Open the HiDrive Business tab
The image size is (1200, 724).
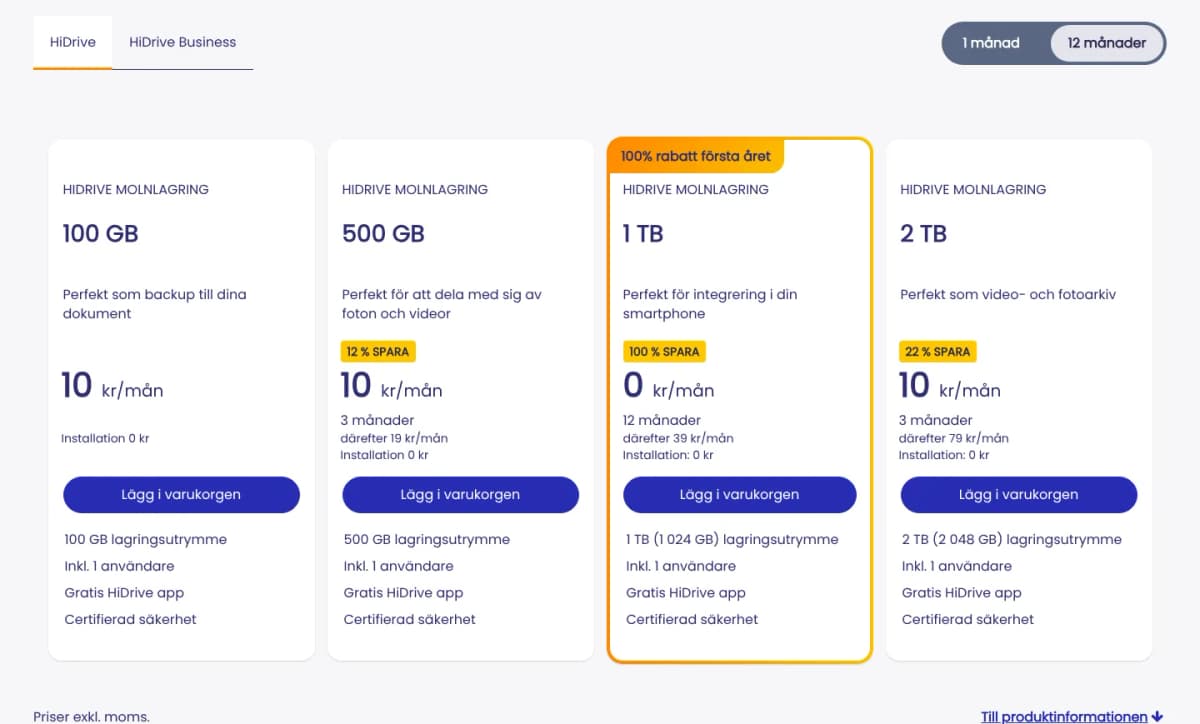[182, 42]
